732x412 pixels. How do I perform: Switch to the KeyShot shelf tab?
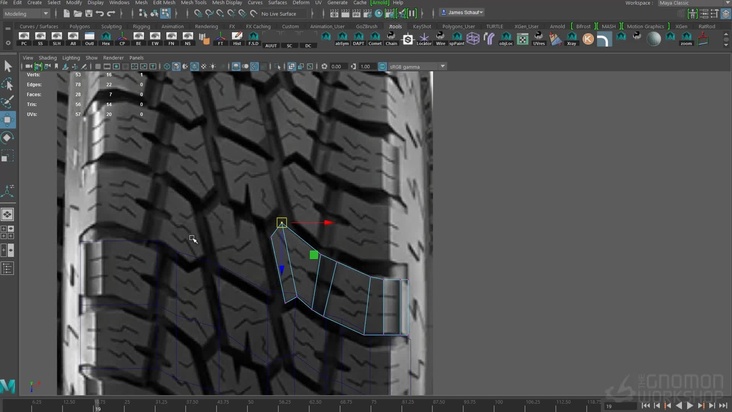click(x=422, y=27)
